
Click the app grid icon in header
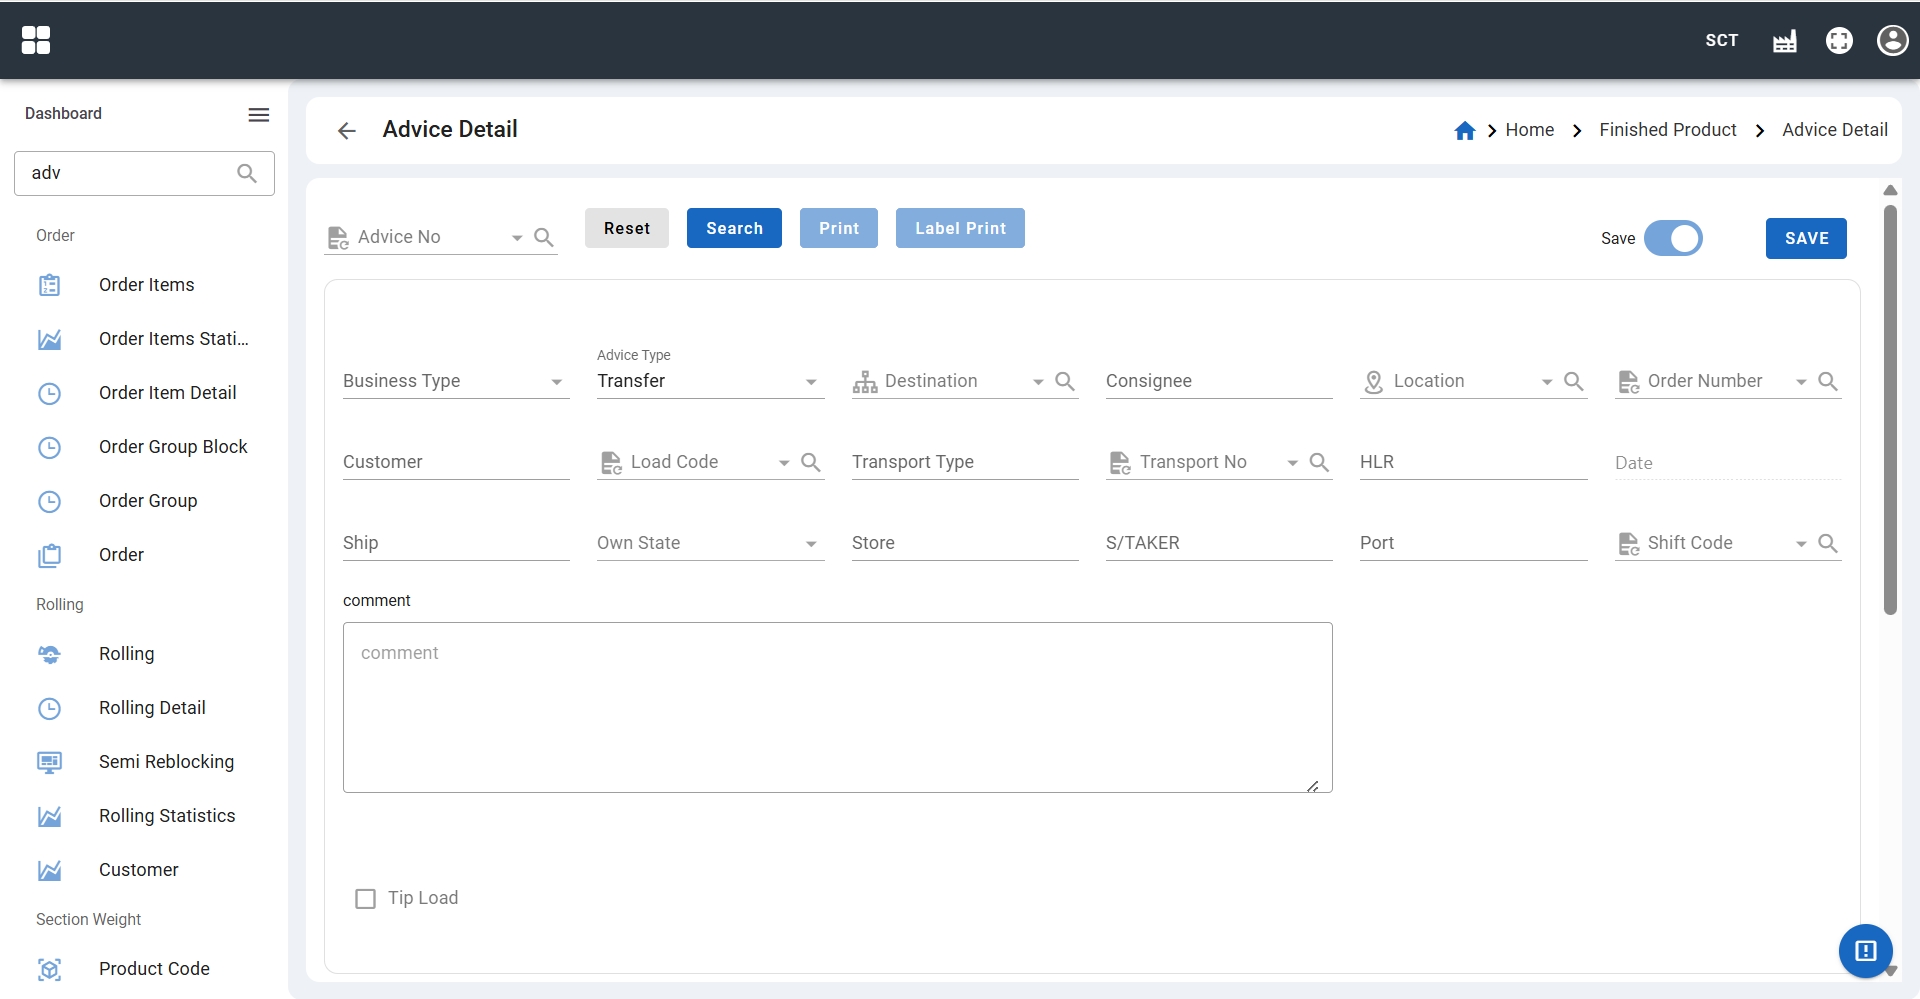click(36, 40)
